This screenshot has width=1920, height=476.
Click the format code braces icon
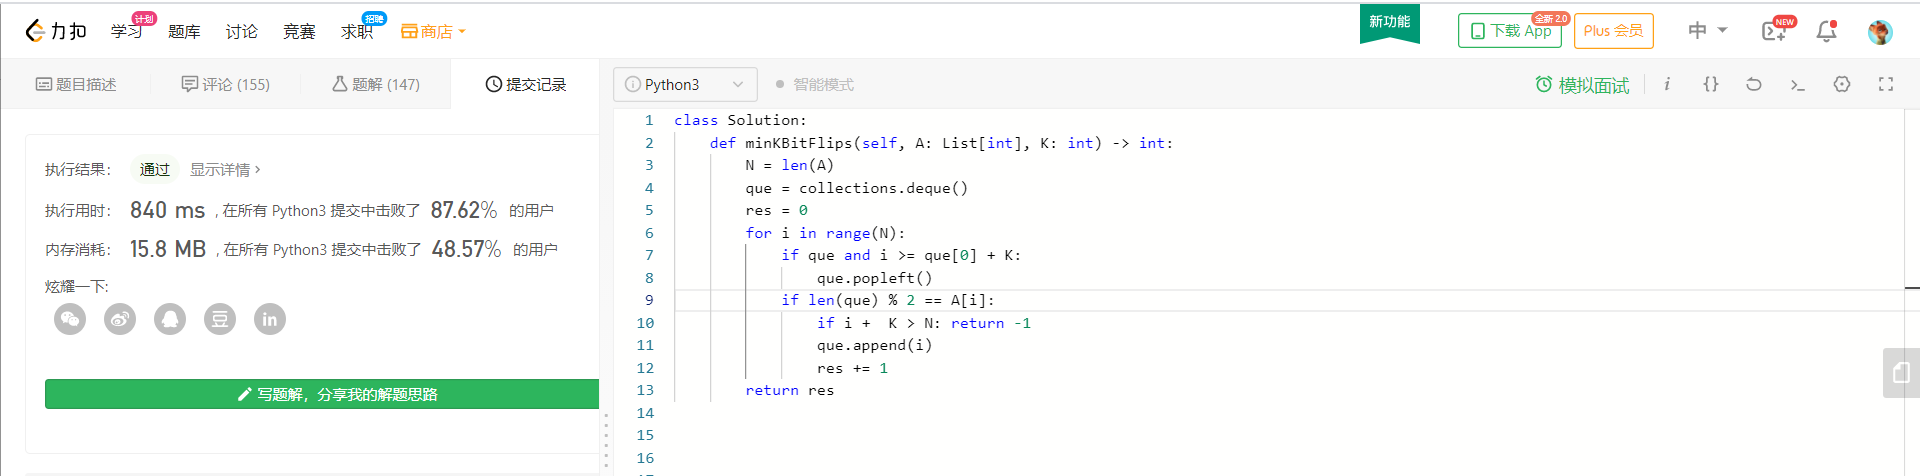[x=1711, y=84]
